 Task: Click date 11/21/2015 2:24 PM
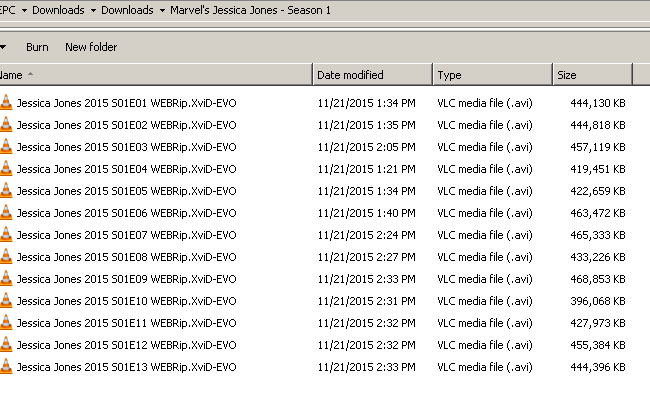[366, 235]
